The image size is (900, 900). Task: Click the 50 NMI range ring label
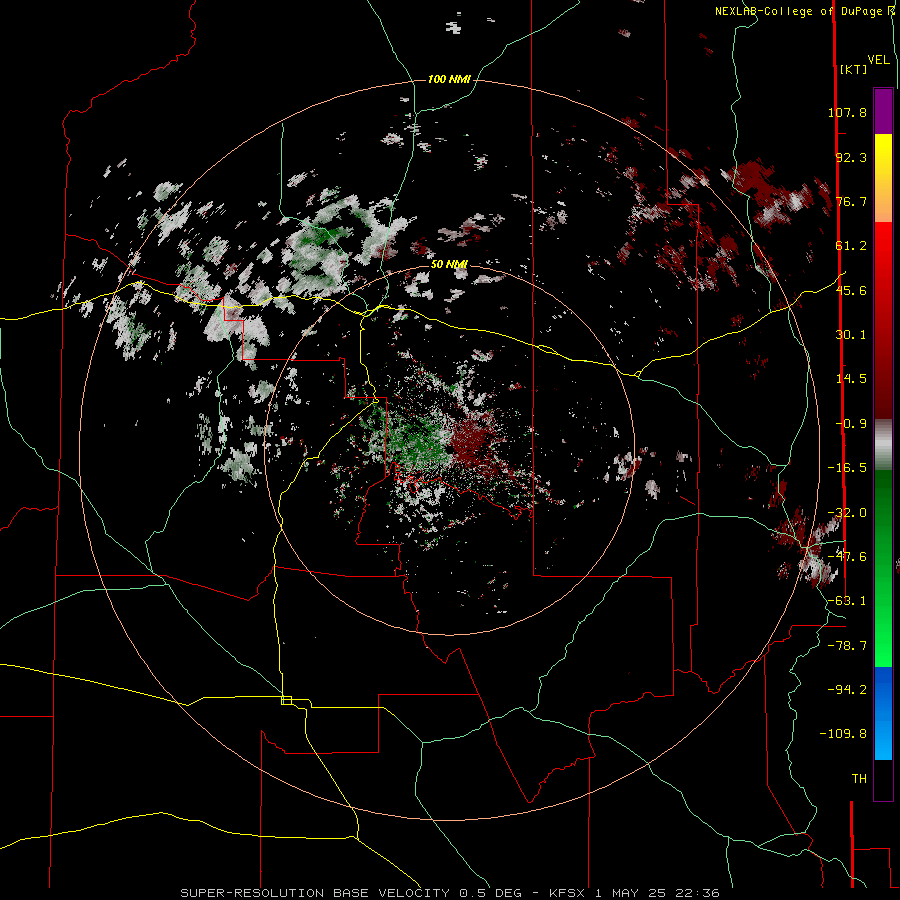point(449,264)
